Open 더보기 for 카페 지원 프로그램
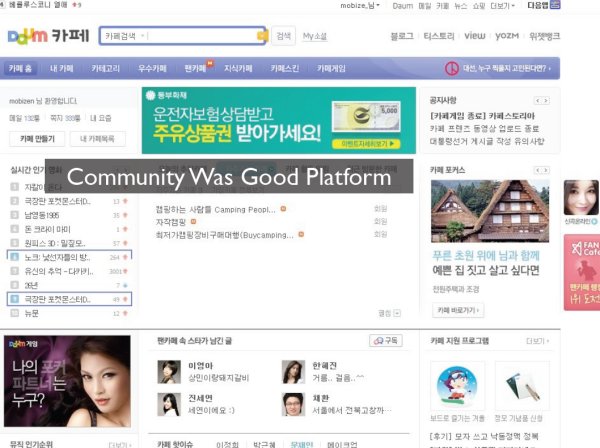This screenshot has width=600, height=448. click(x=537, y=341)
